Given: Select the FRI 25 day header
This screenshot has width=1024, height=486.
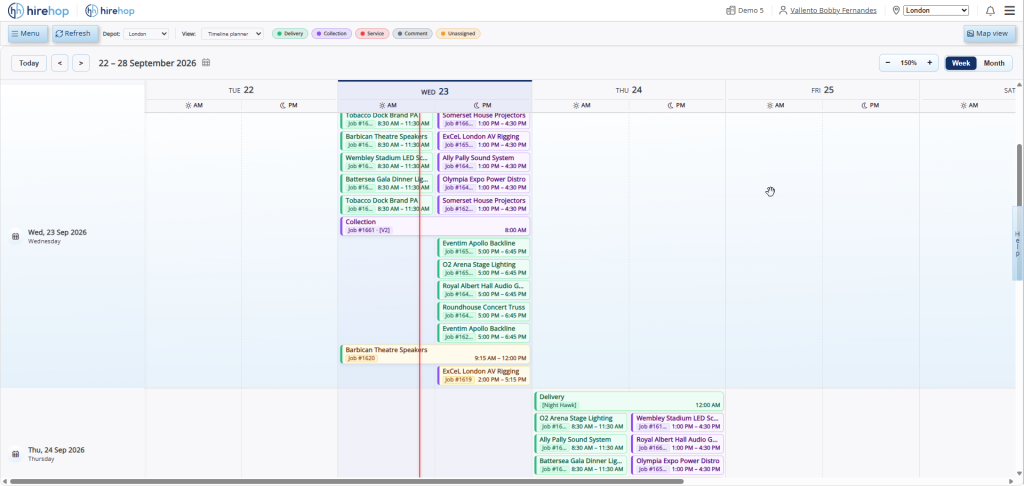Looking at the screenshot, I should coord(822,90).
